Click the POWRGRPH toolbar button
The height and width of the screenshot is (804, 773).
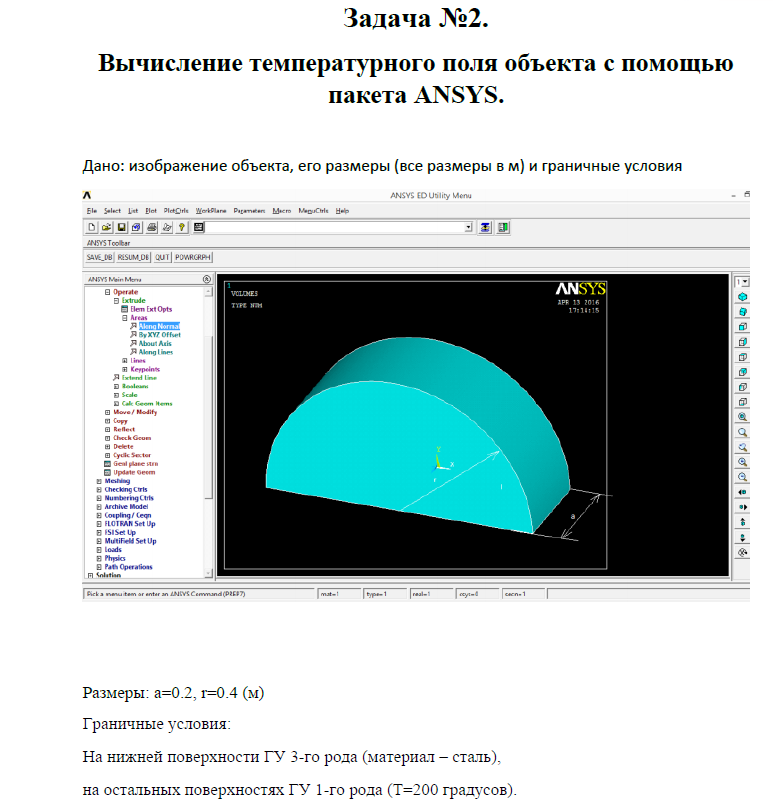tap(193, 257)
